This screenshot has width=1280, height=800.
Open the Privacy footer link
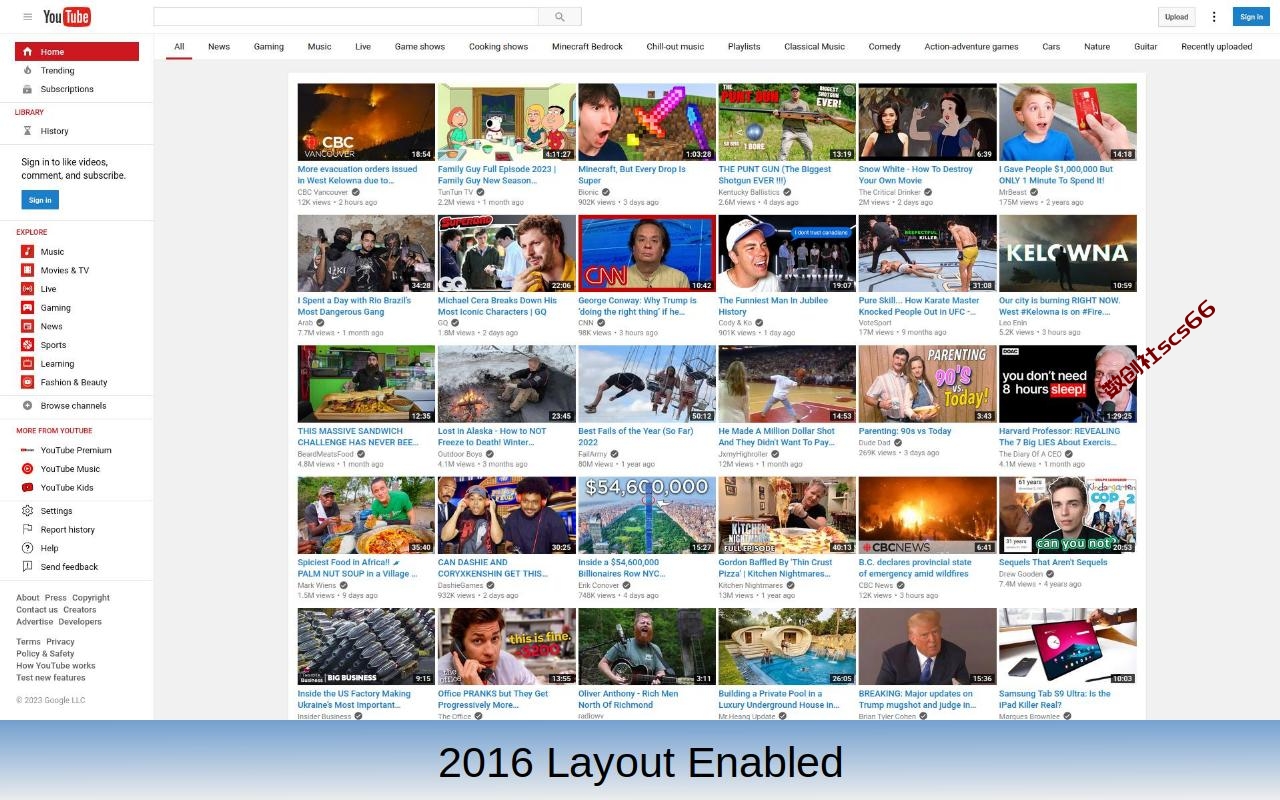[x=60, y=642]
